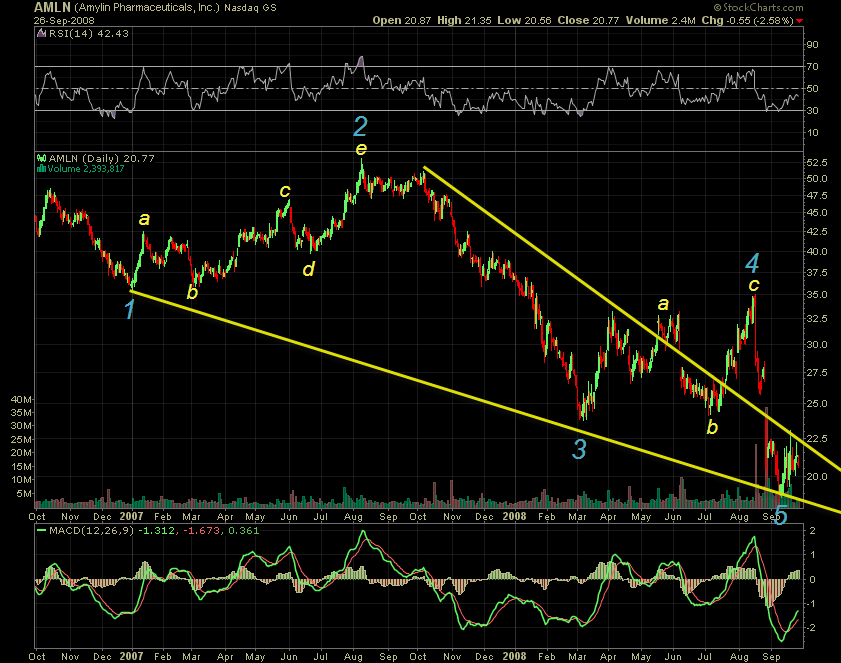Click the yellow c label beneath wave 4

(754, 285)
